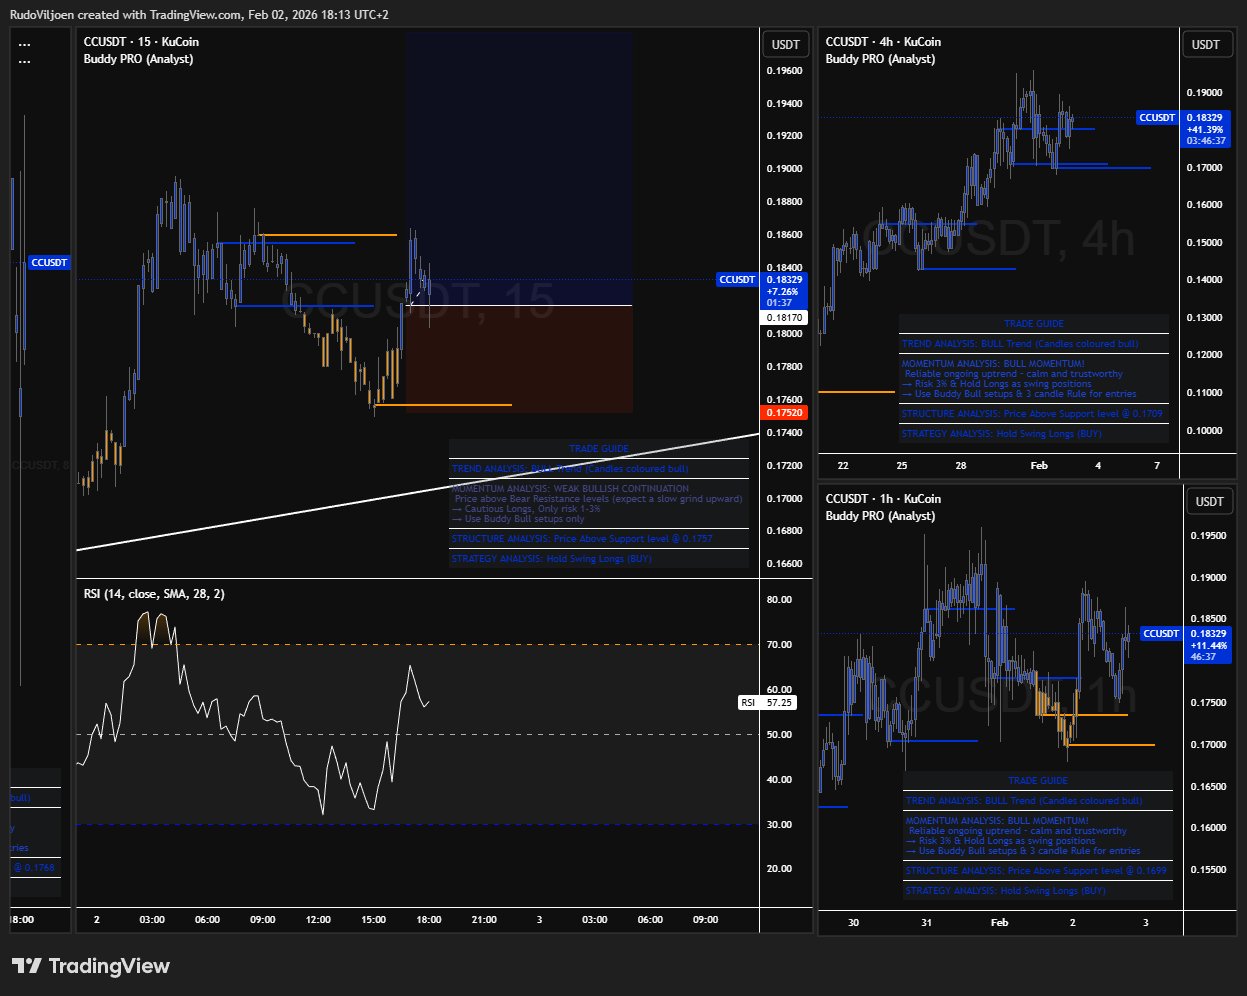Viewport: 1247px width, 996px height.
Task: Click the +11.44% price label on 1h chart
Action: tap(1204, 645)
